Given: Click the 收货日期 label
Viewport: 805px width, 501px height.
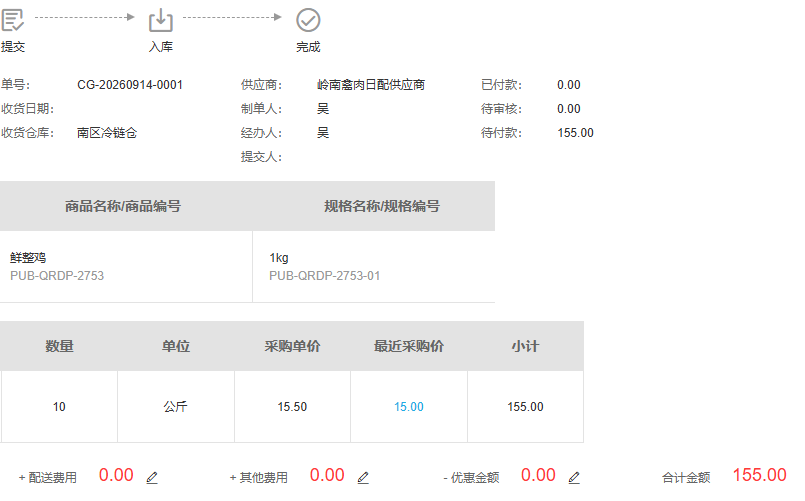Looking at the screenshot, I should tap(27, 109).
